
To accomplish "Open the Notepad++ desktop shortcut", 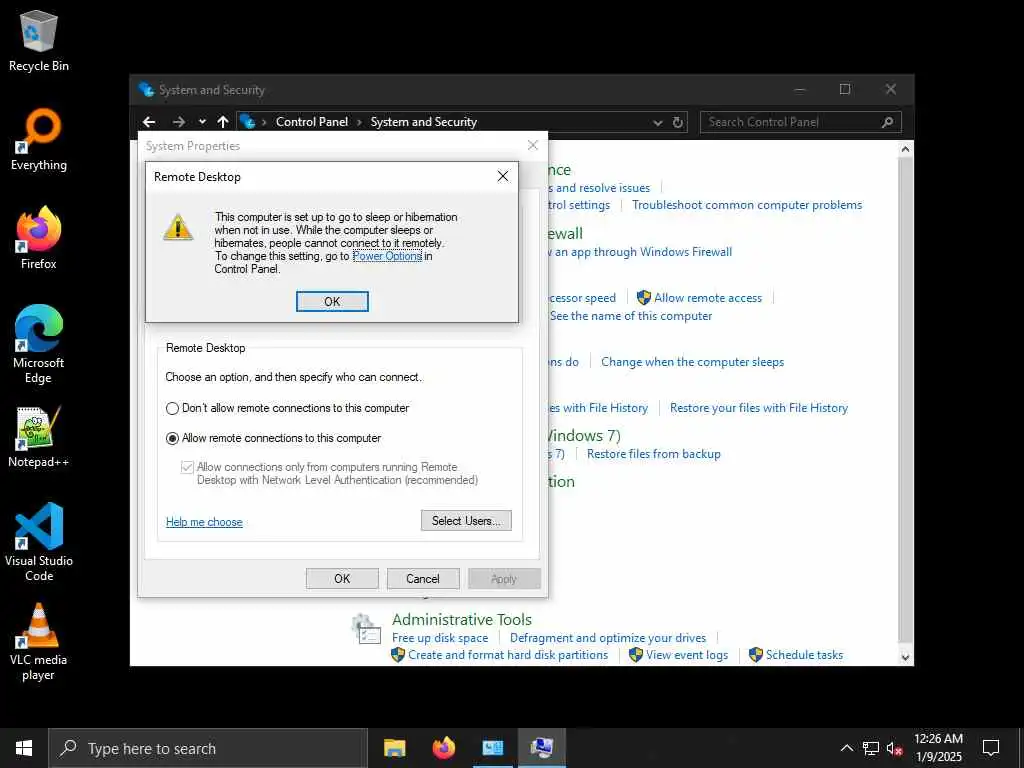I will (x=39, y=437).
